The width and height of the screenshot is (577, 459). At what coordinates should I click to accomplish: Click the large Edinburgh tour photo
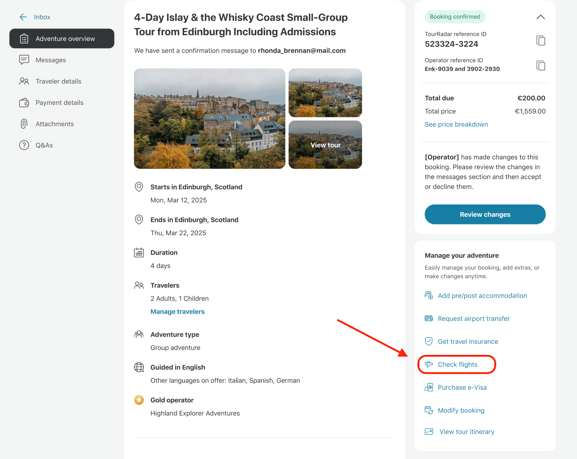coord(209,119)
